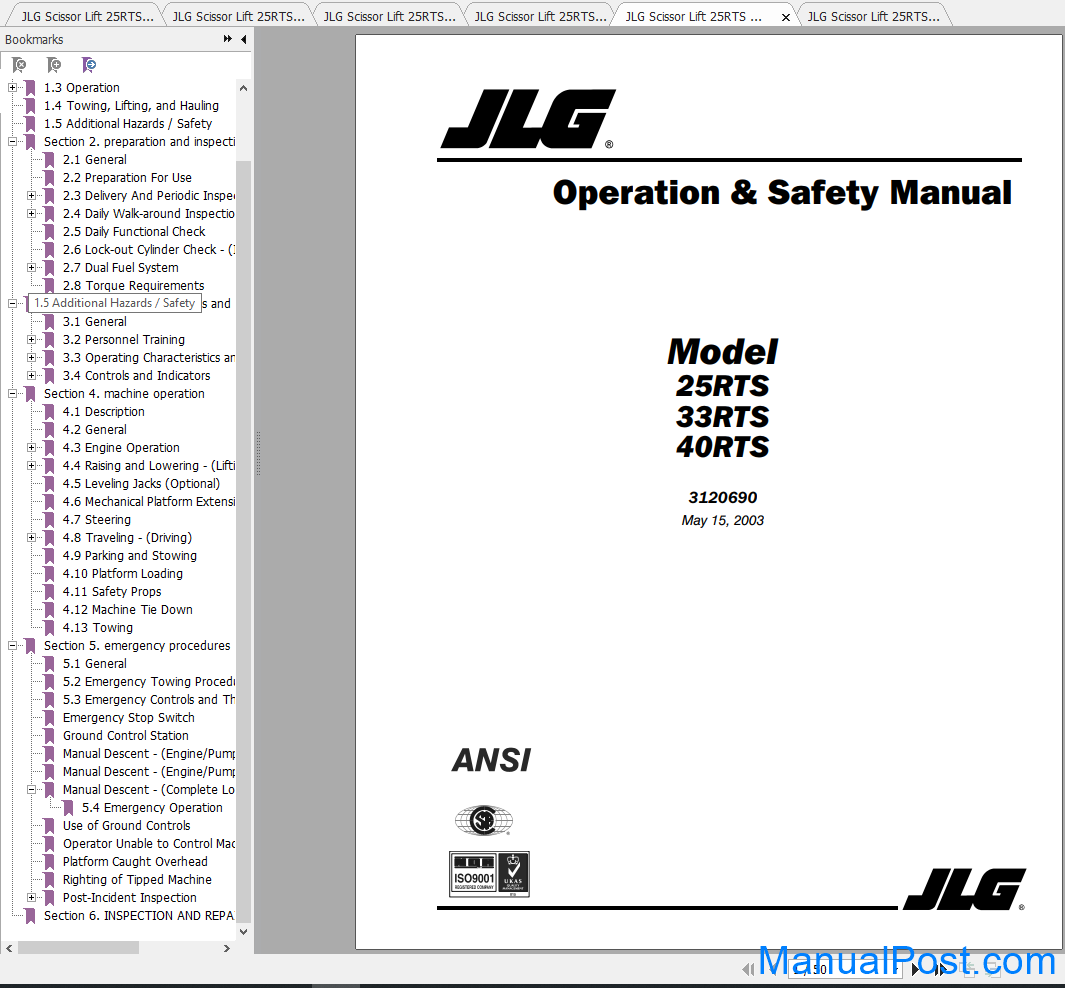This screenshot has width=1065, height=988.
Task: Click the bookmark icon next to 4.5 Leveling Jacks
Action: (49, 483)
